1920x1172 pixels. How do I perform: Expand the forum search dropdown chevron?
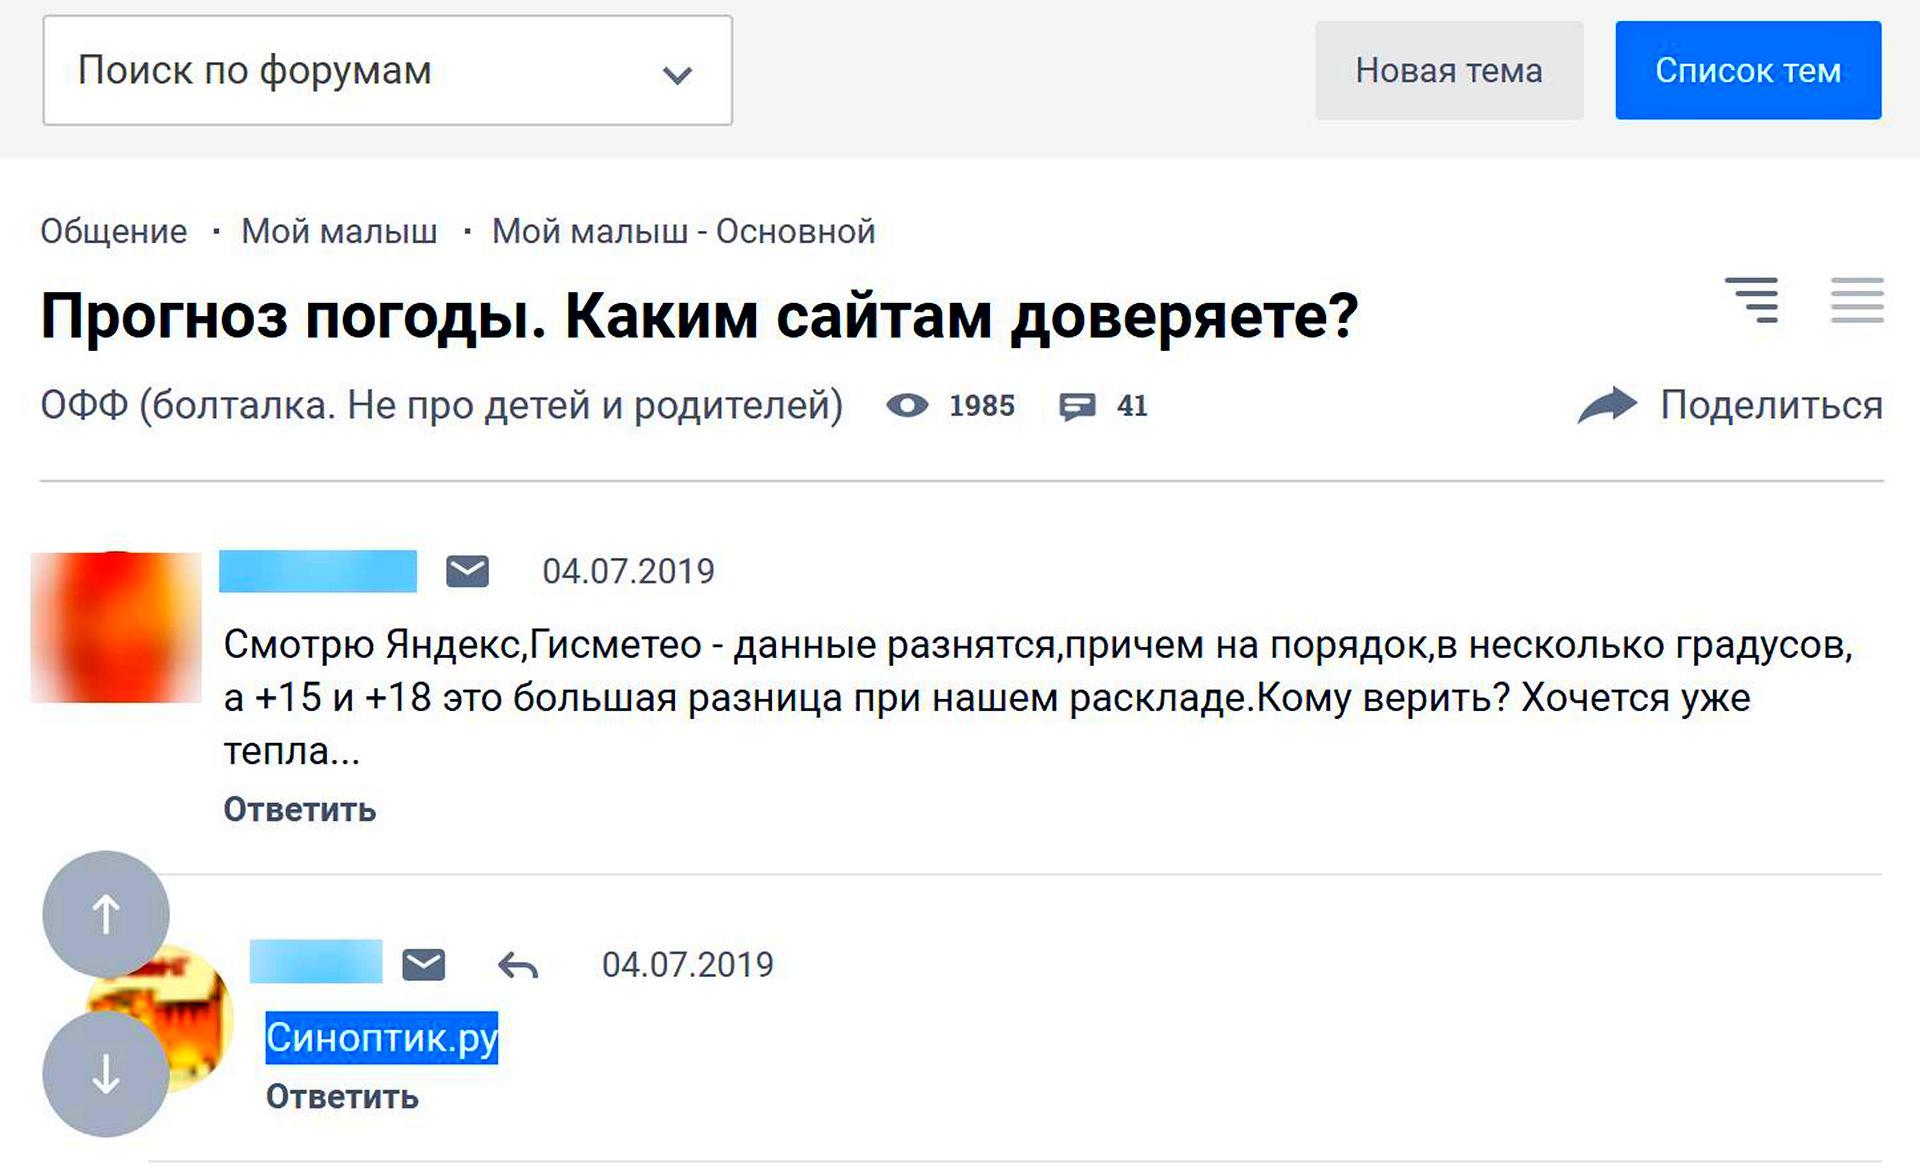pos(677,74)
